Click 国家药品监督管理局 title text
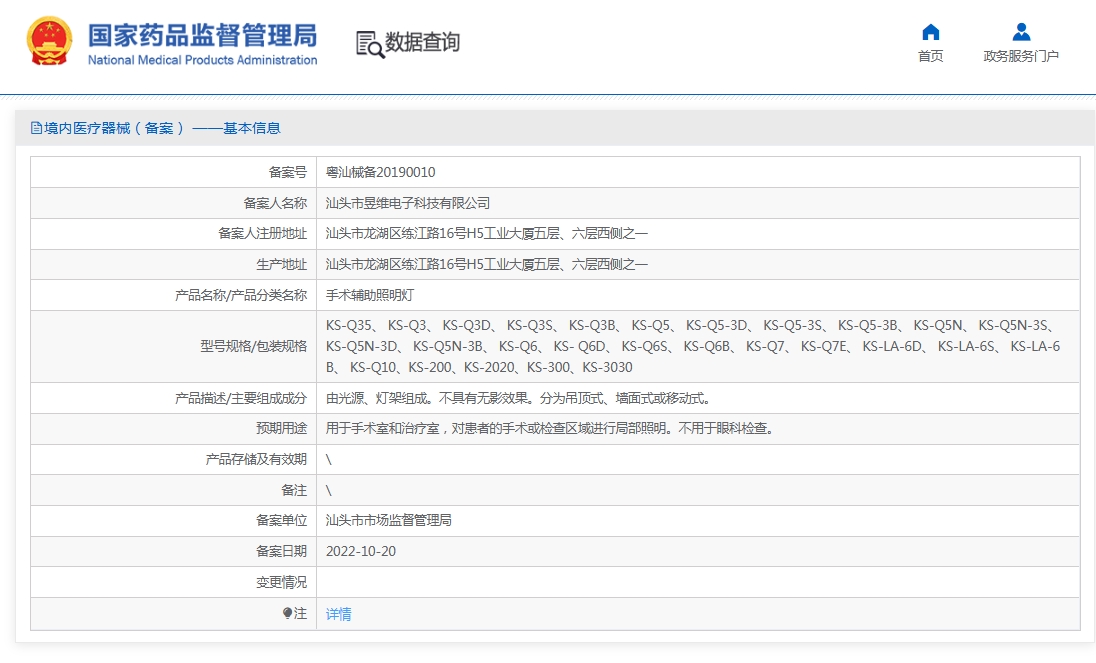1096x663 pixels. click(202, 36)
